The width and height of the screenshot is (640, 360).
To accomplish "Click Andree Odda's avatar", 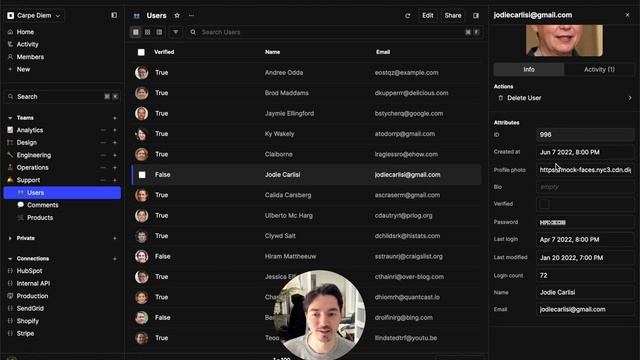I will pos(142,73).
